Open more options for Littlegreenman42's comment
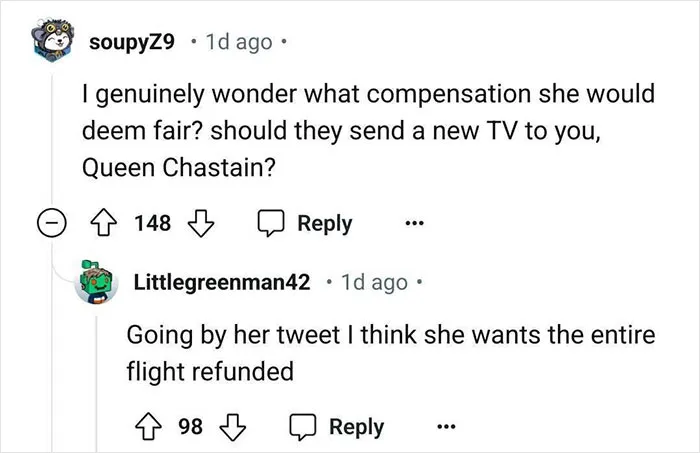700x453 pixels. [446, 427]
